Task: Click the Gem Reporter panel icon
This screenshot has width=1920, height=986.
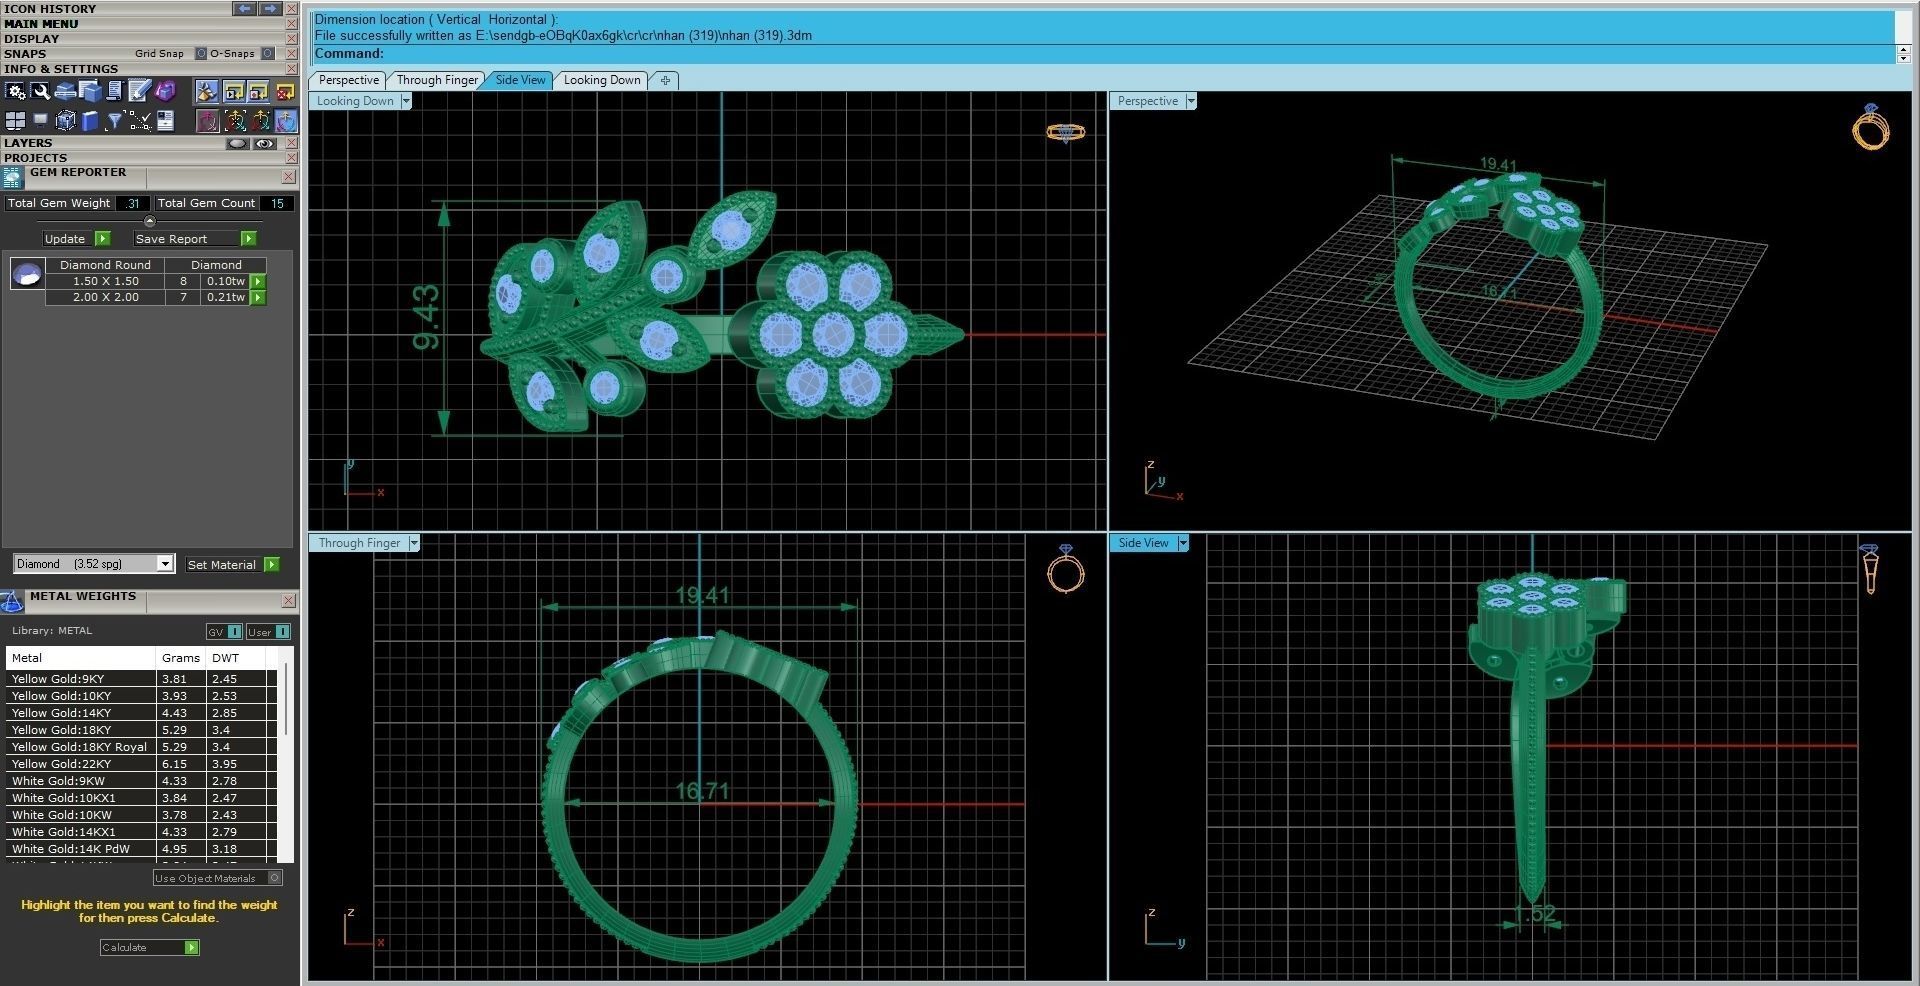Action: pyautogui.click(x=13, y=178)
